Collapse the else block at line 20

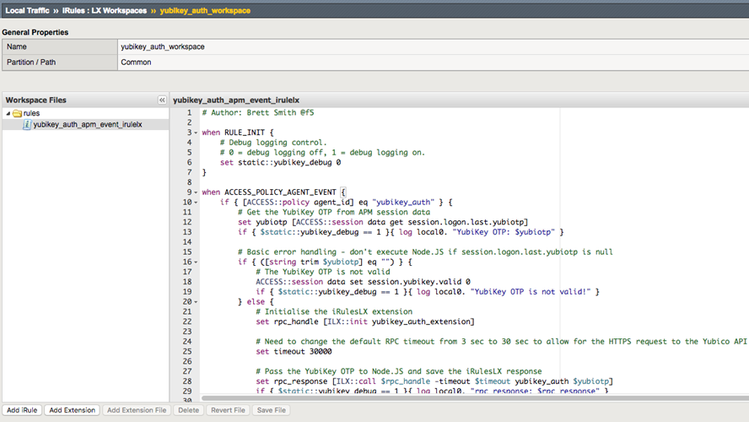click(x=194, y=301)
